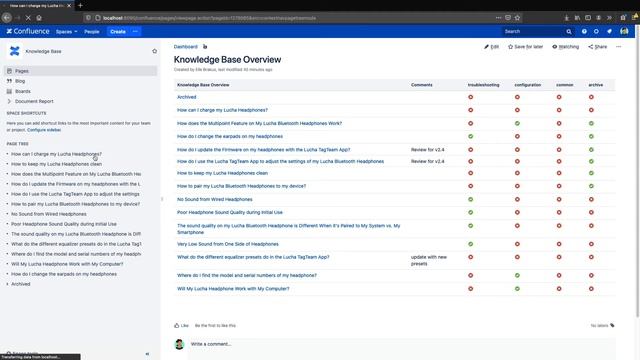This screenshot has width=640, height=360.
Task: Open 'How to keep my Lucha Headphones clean' tree page
Action: pos(56,164)
